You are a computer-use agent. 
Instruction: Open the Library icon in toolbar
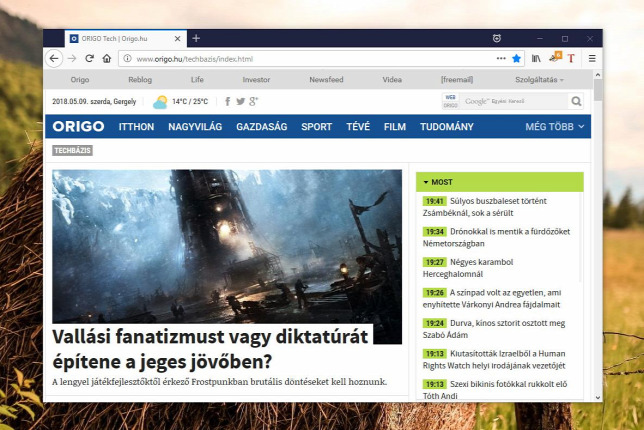pyautogui.click(x=536, y=59)
